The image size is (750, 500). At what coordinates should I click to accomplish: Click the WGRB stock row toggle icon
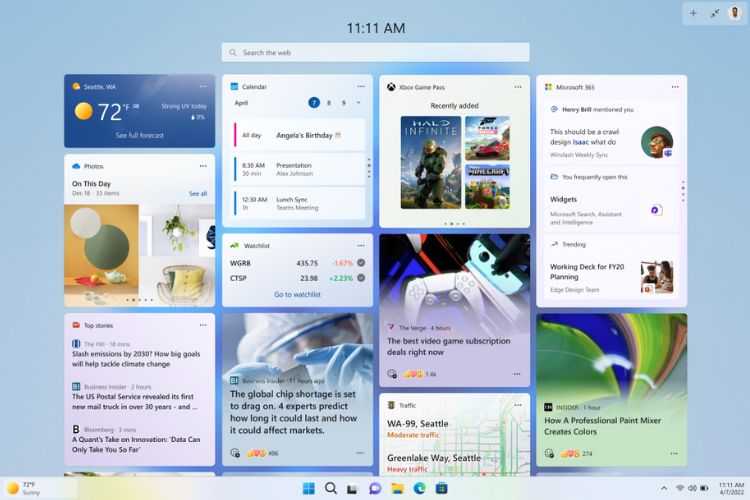tap(361, 263)
